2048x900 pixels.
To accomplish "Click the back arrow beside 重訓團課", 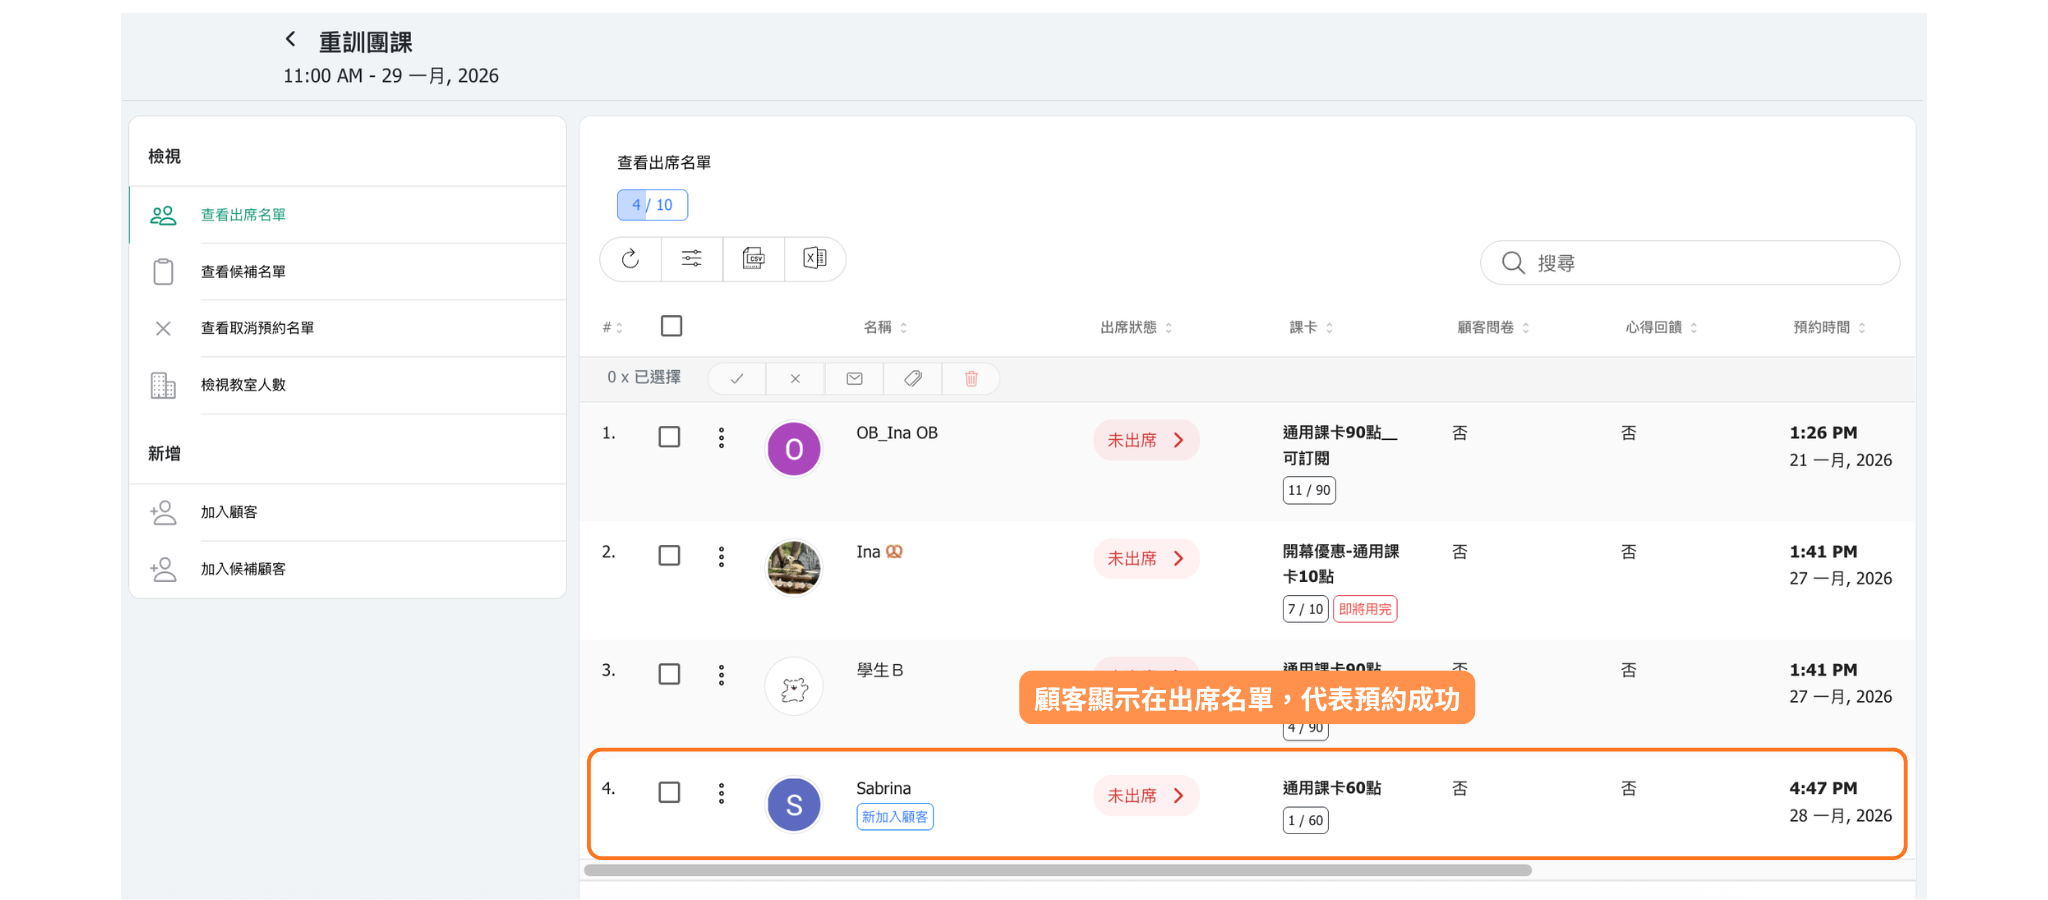I will [x=291, y=40].
